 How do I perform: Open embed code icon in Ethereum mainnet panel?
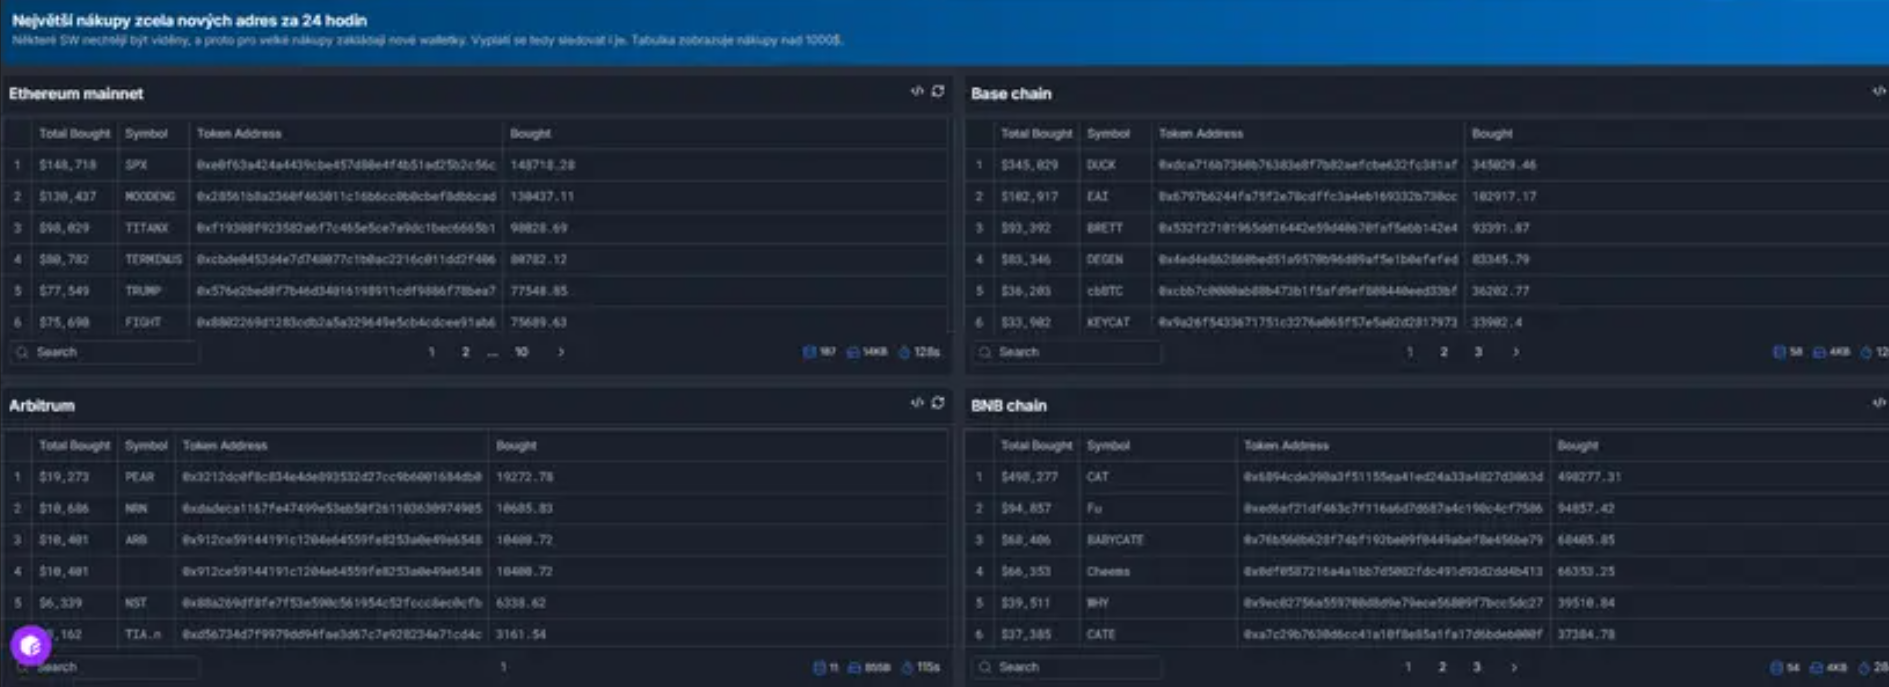point(916,92)
